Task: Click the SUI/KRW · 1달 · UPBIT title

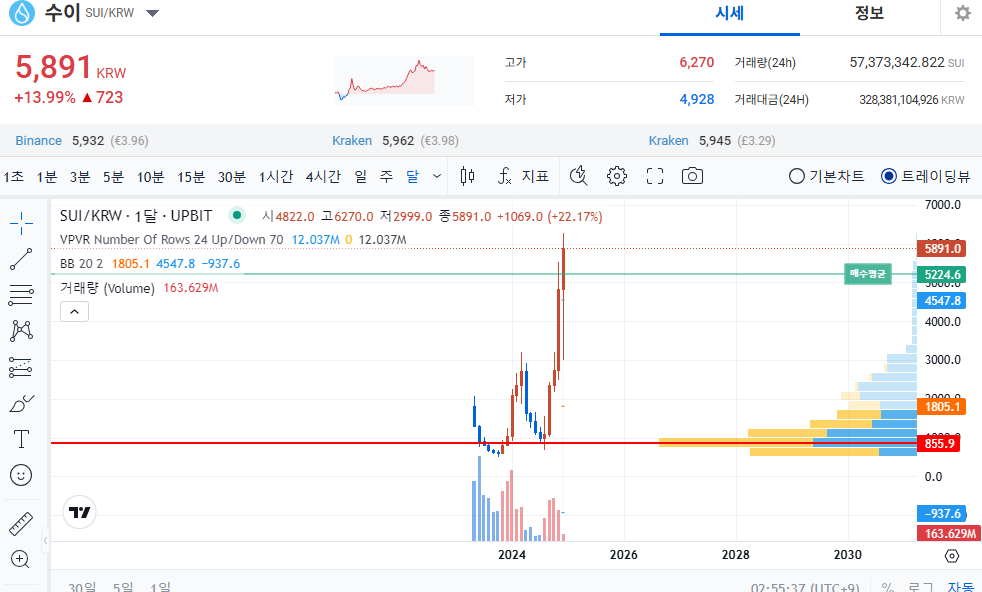Action: 136,216
